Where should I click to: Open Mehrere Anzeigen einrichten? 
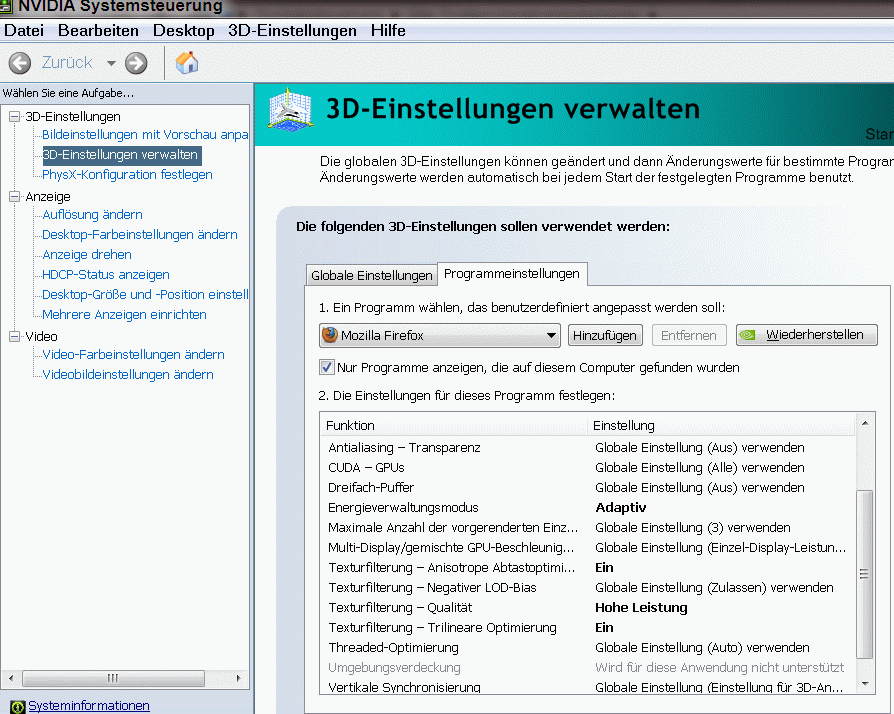click(x=124, y=314)
